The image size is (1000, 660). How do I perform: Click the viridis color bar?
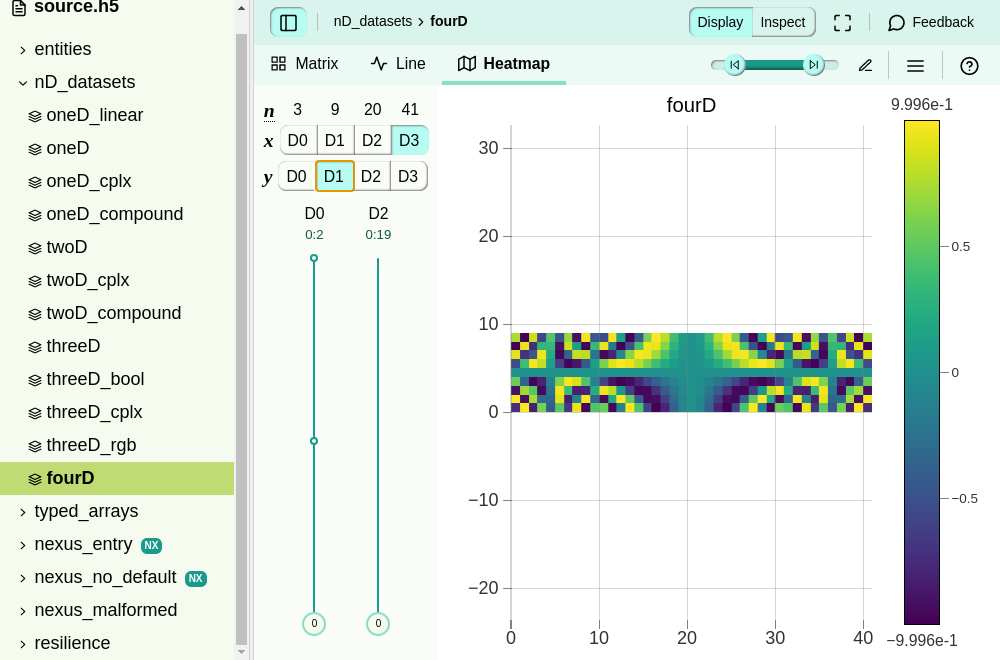click(x=922, y=372)
